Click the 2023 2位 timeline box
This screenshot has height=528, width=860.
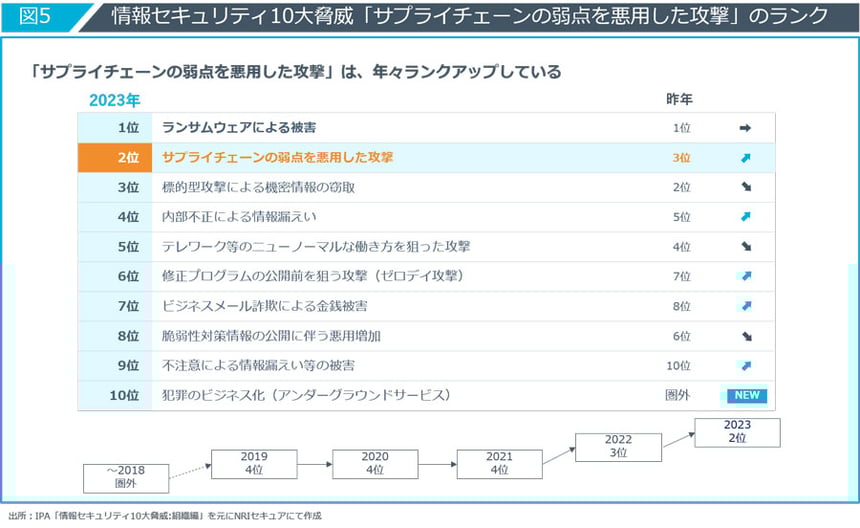[737, 433]
